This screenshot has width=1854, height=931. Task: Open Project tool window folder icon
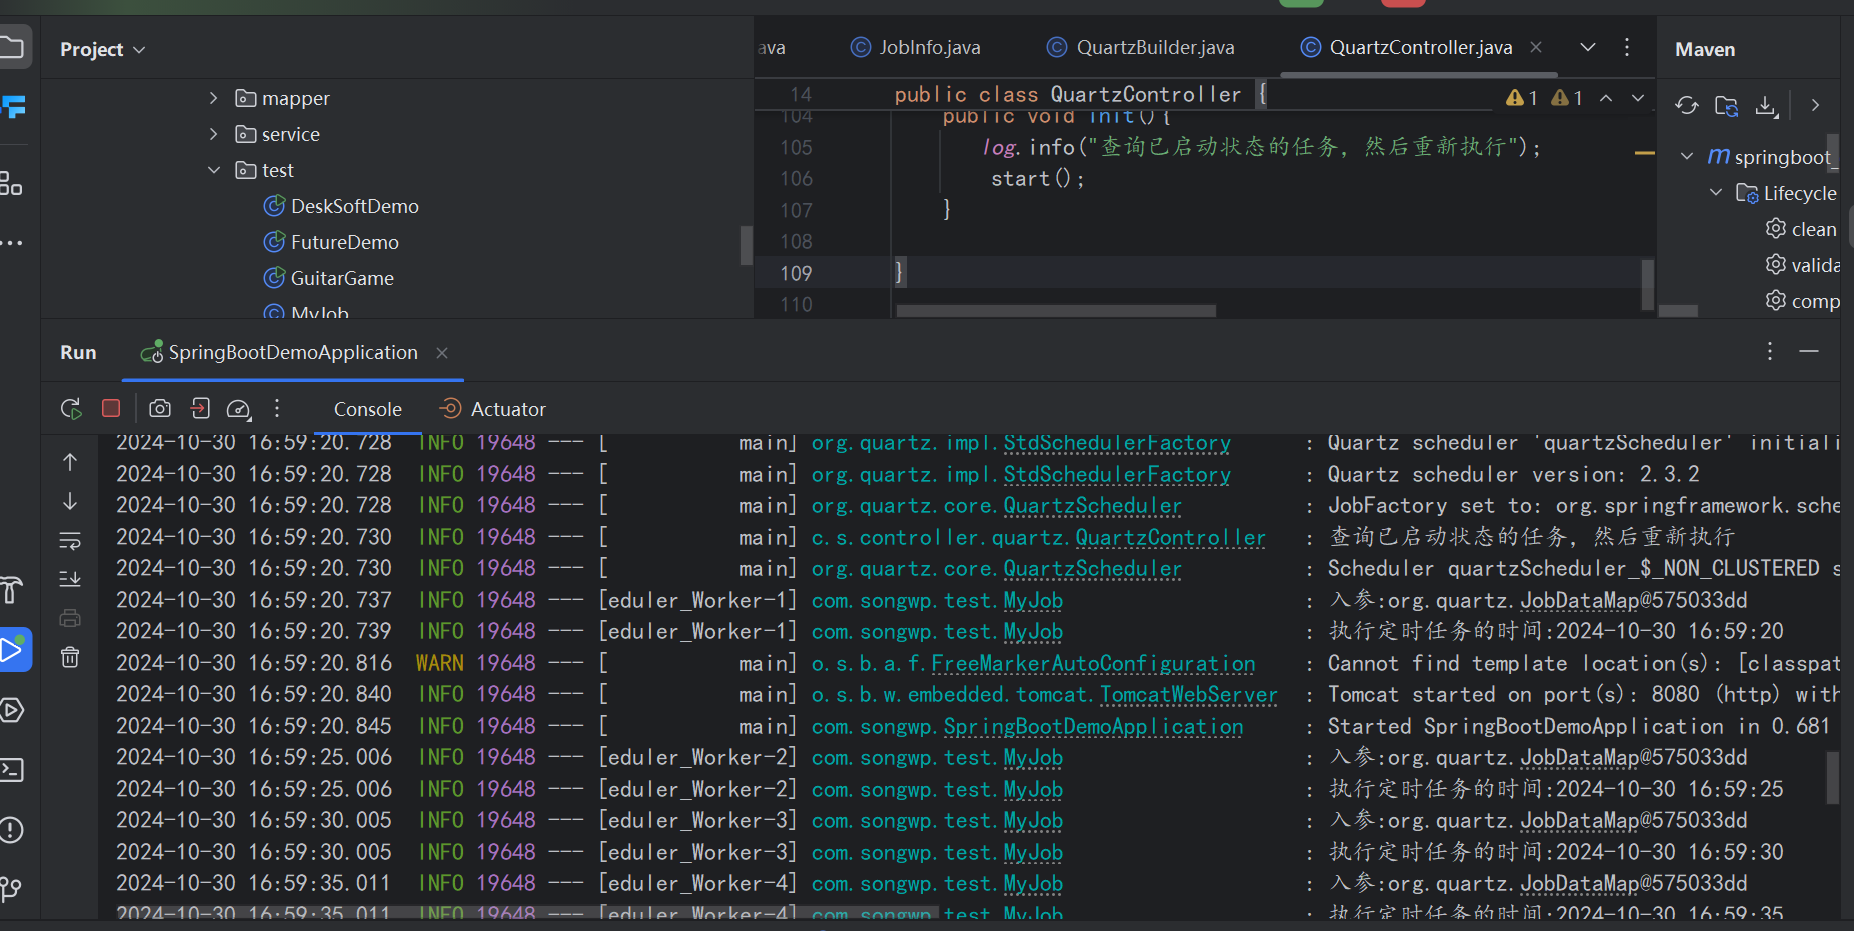coord(12,47)
